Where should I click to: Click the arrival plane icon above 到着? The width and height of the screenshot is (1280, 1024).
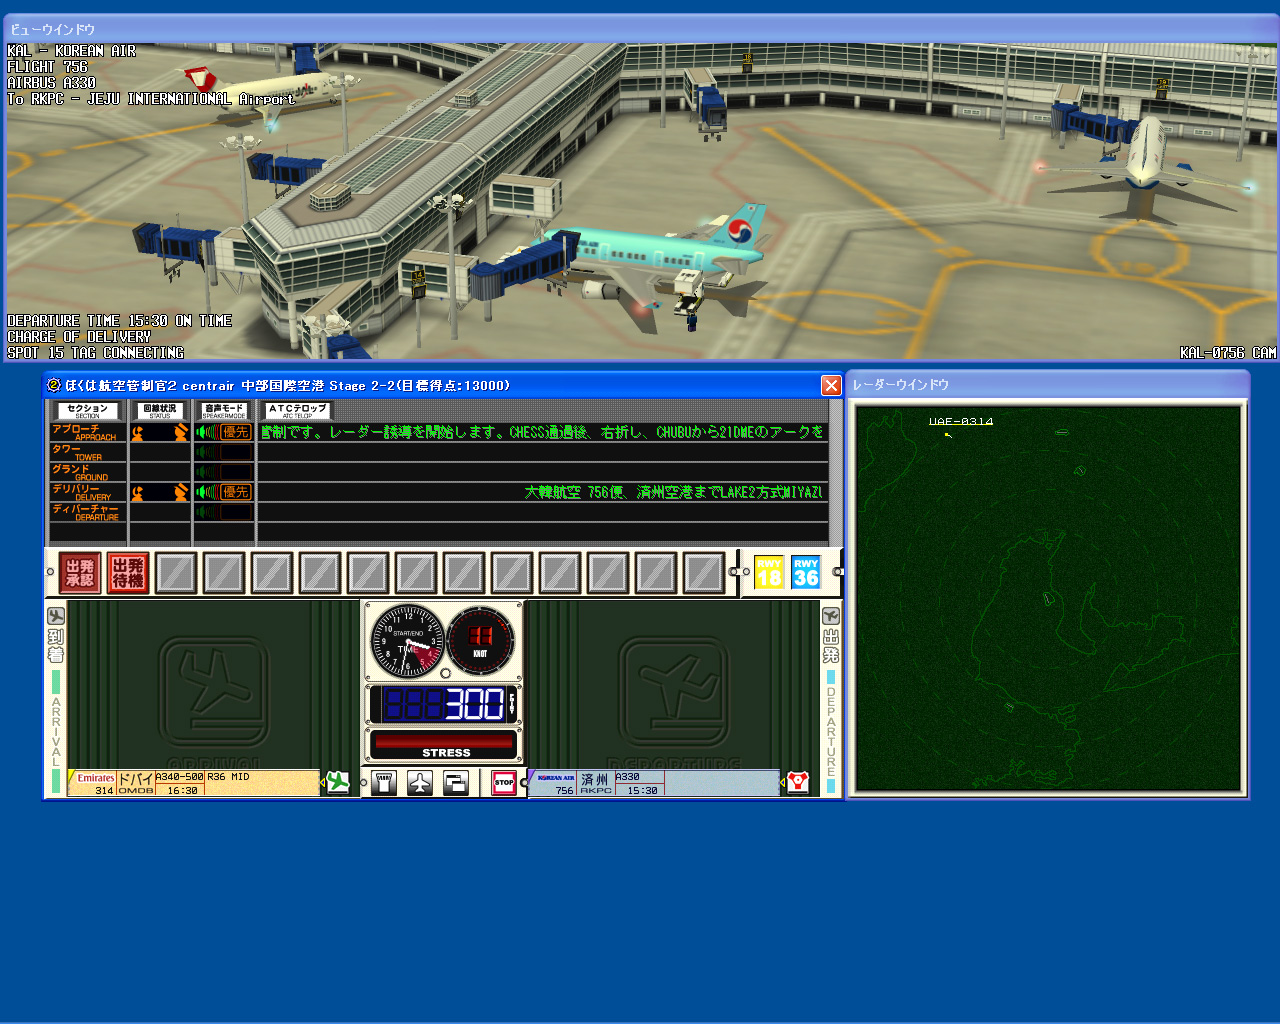56,616
